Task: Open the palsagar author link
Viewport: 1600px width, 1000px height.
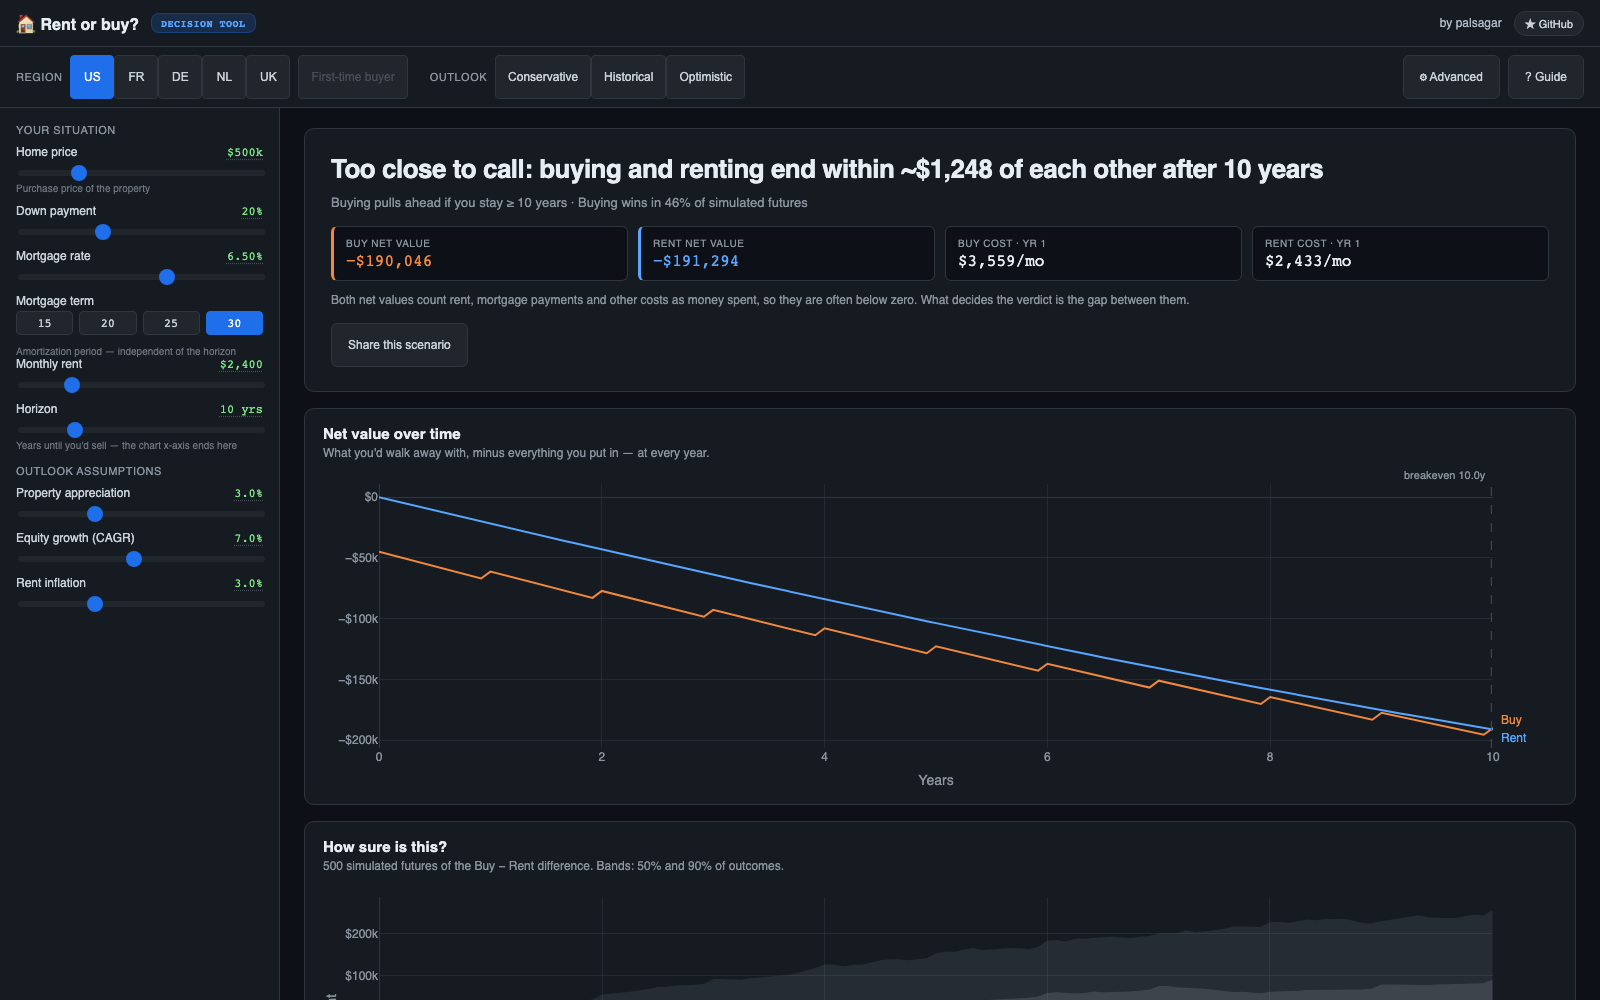Action: click(x=1470, y=23)
